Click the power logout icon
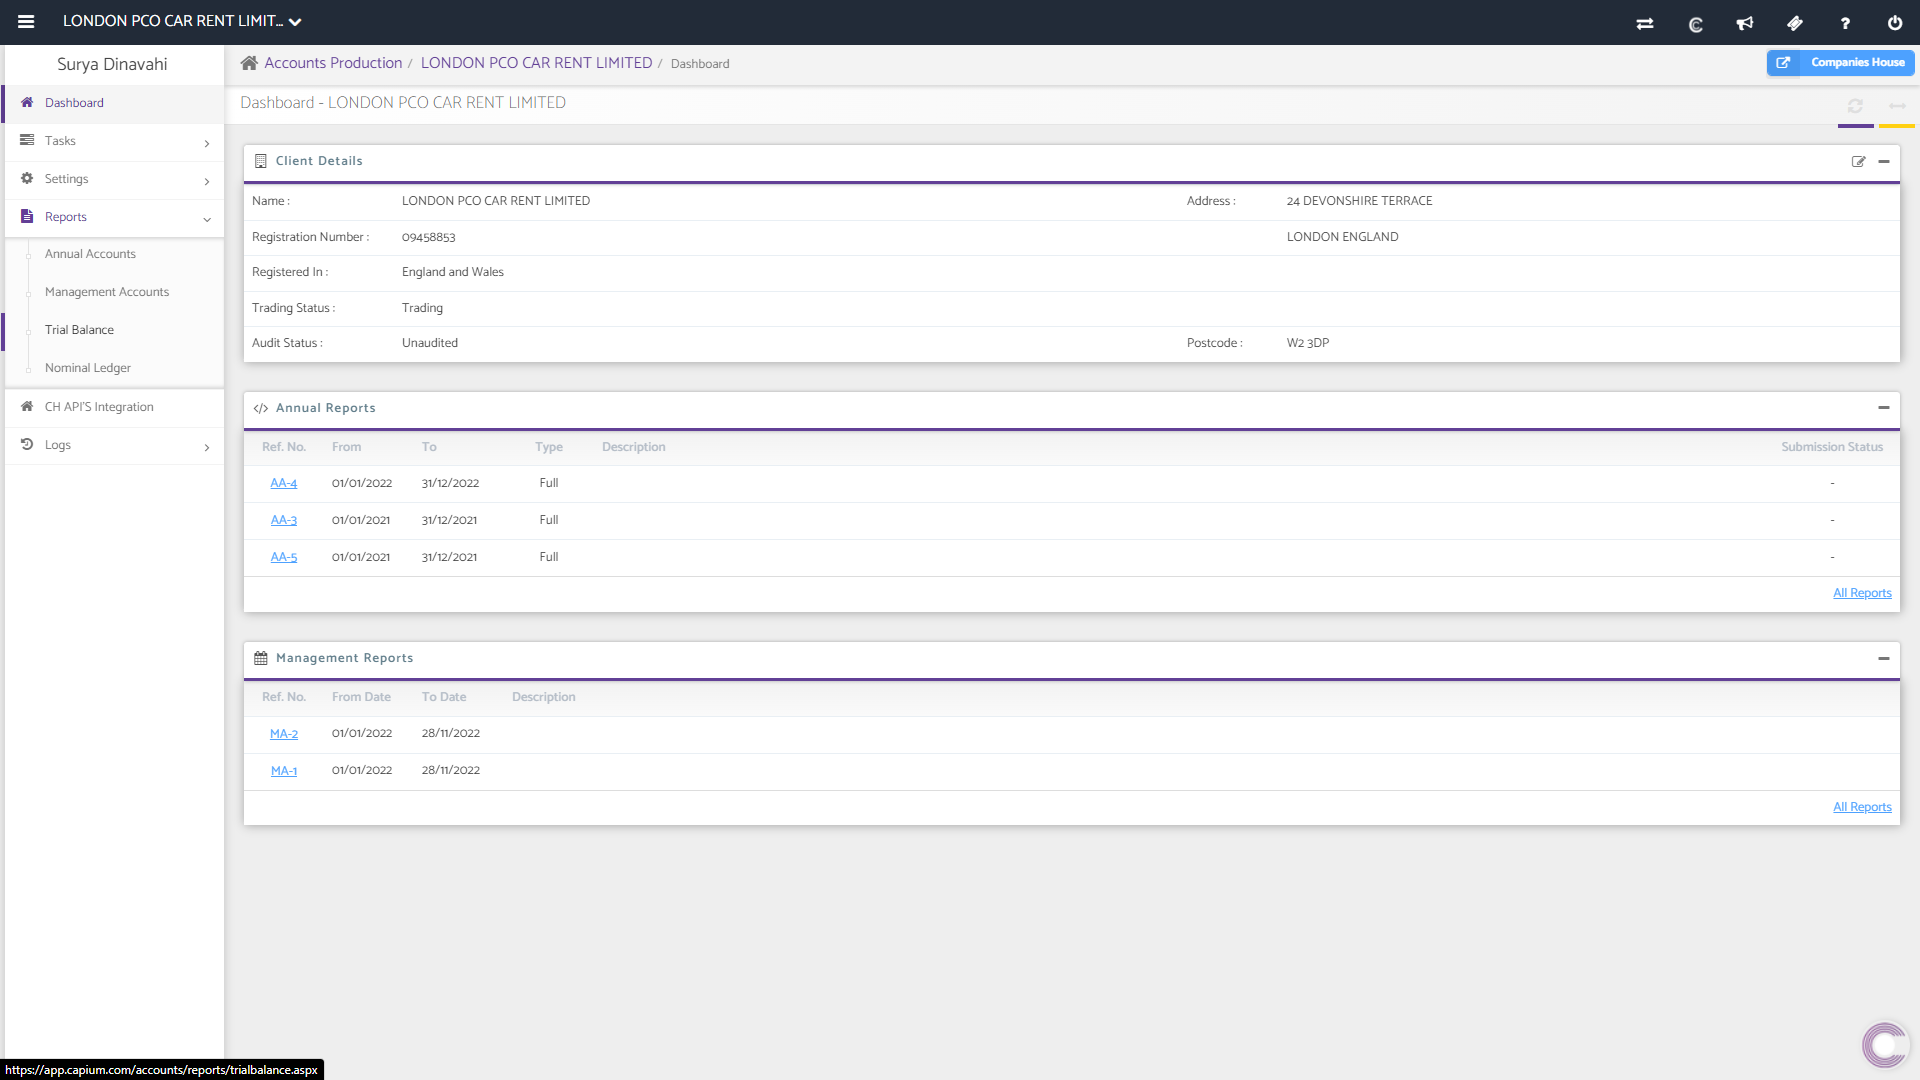This screenshot has width=1920, height=1080. click(1895, 23)
